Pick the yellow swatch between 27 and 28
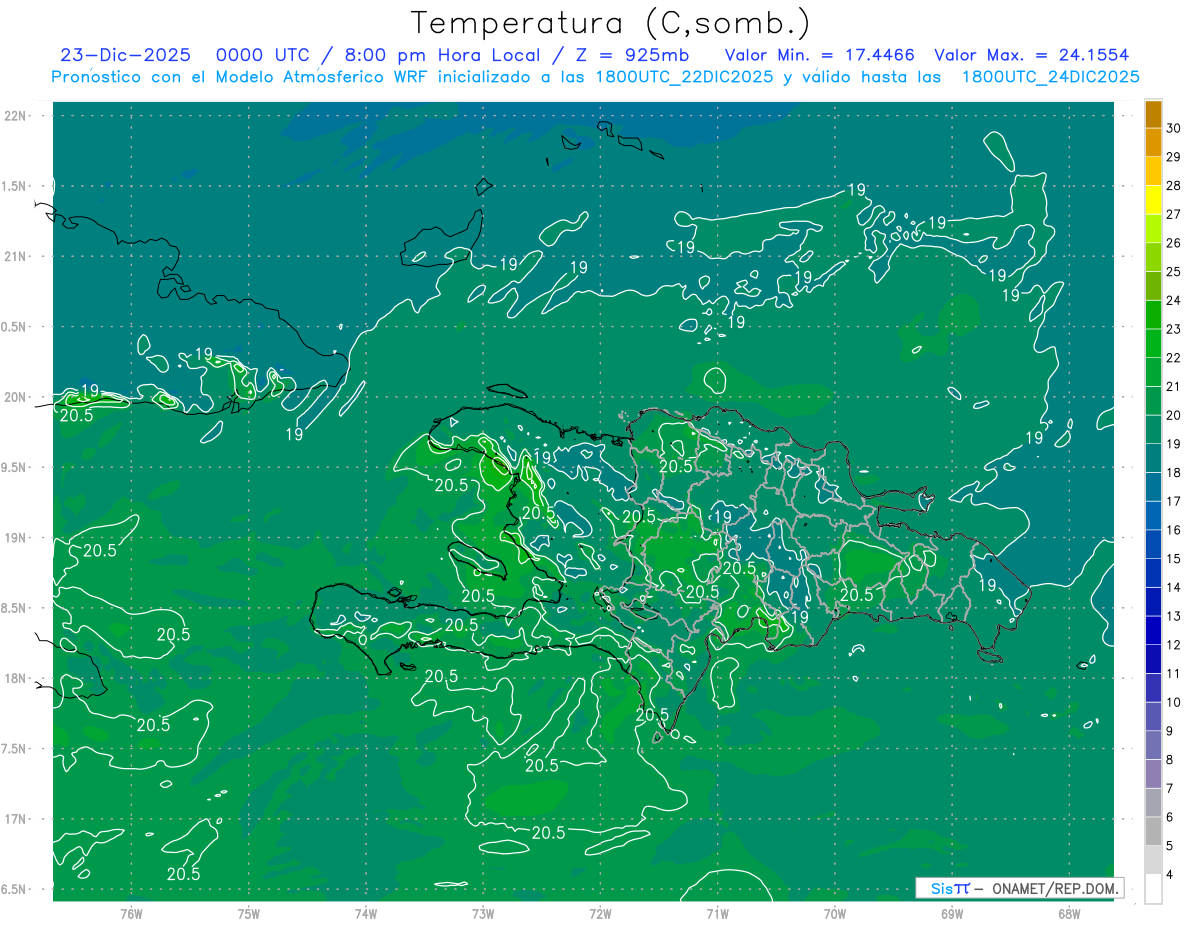1200x927 pixels. [1153, 200]
